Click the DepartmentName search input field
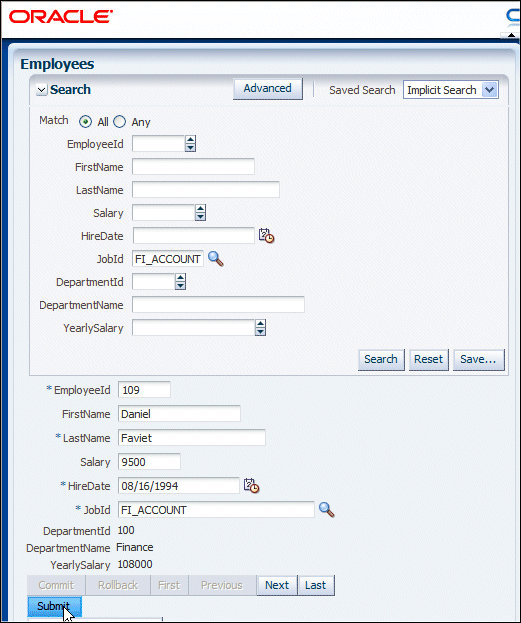The width and height of the screenshot is (521, 623). (218, 305)
